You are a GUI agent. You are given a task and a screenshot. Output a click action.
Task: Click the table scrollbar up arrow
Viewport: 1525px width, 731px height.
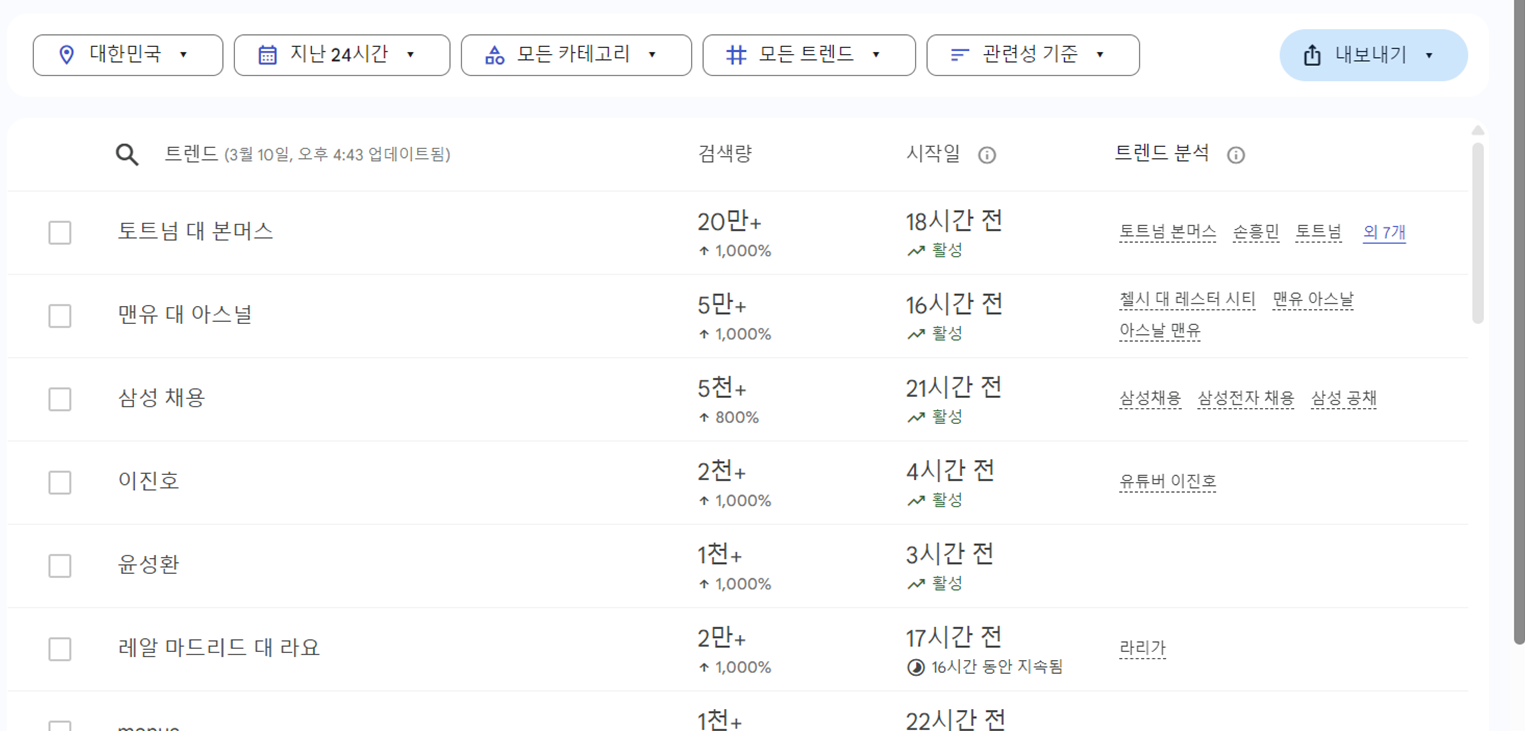pyautogui.click(x=1478, y=131)
